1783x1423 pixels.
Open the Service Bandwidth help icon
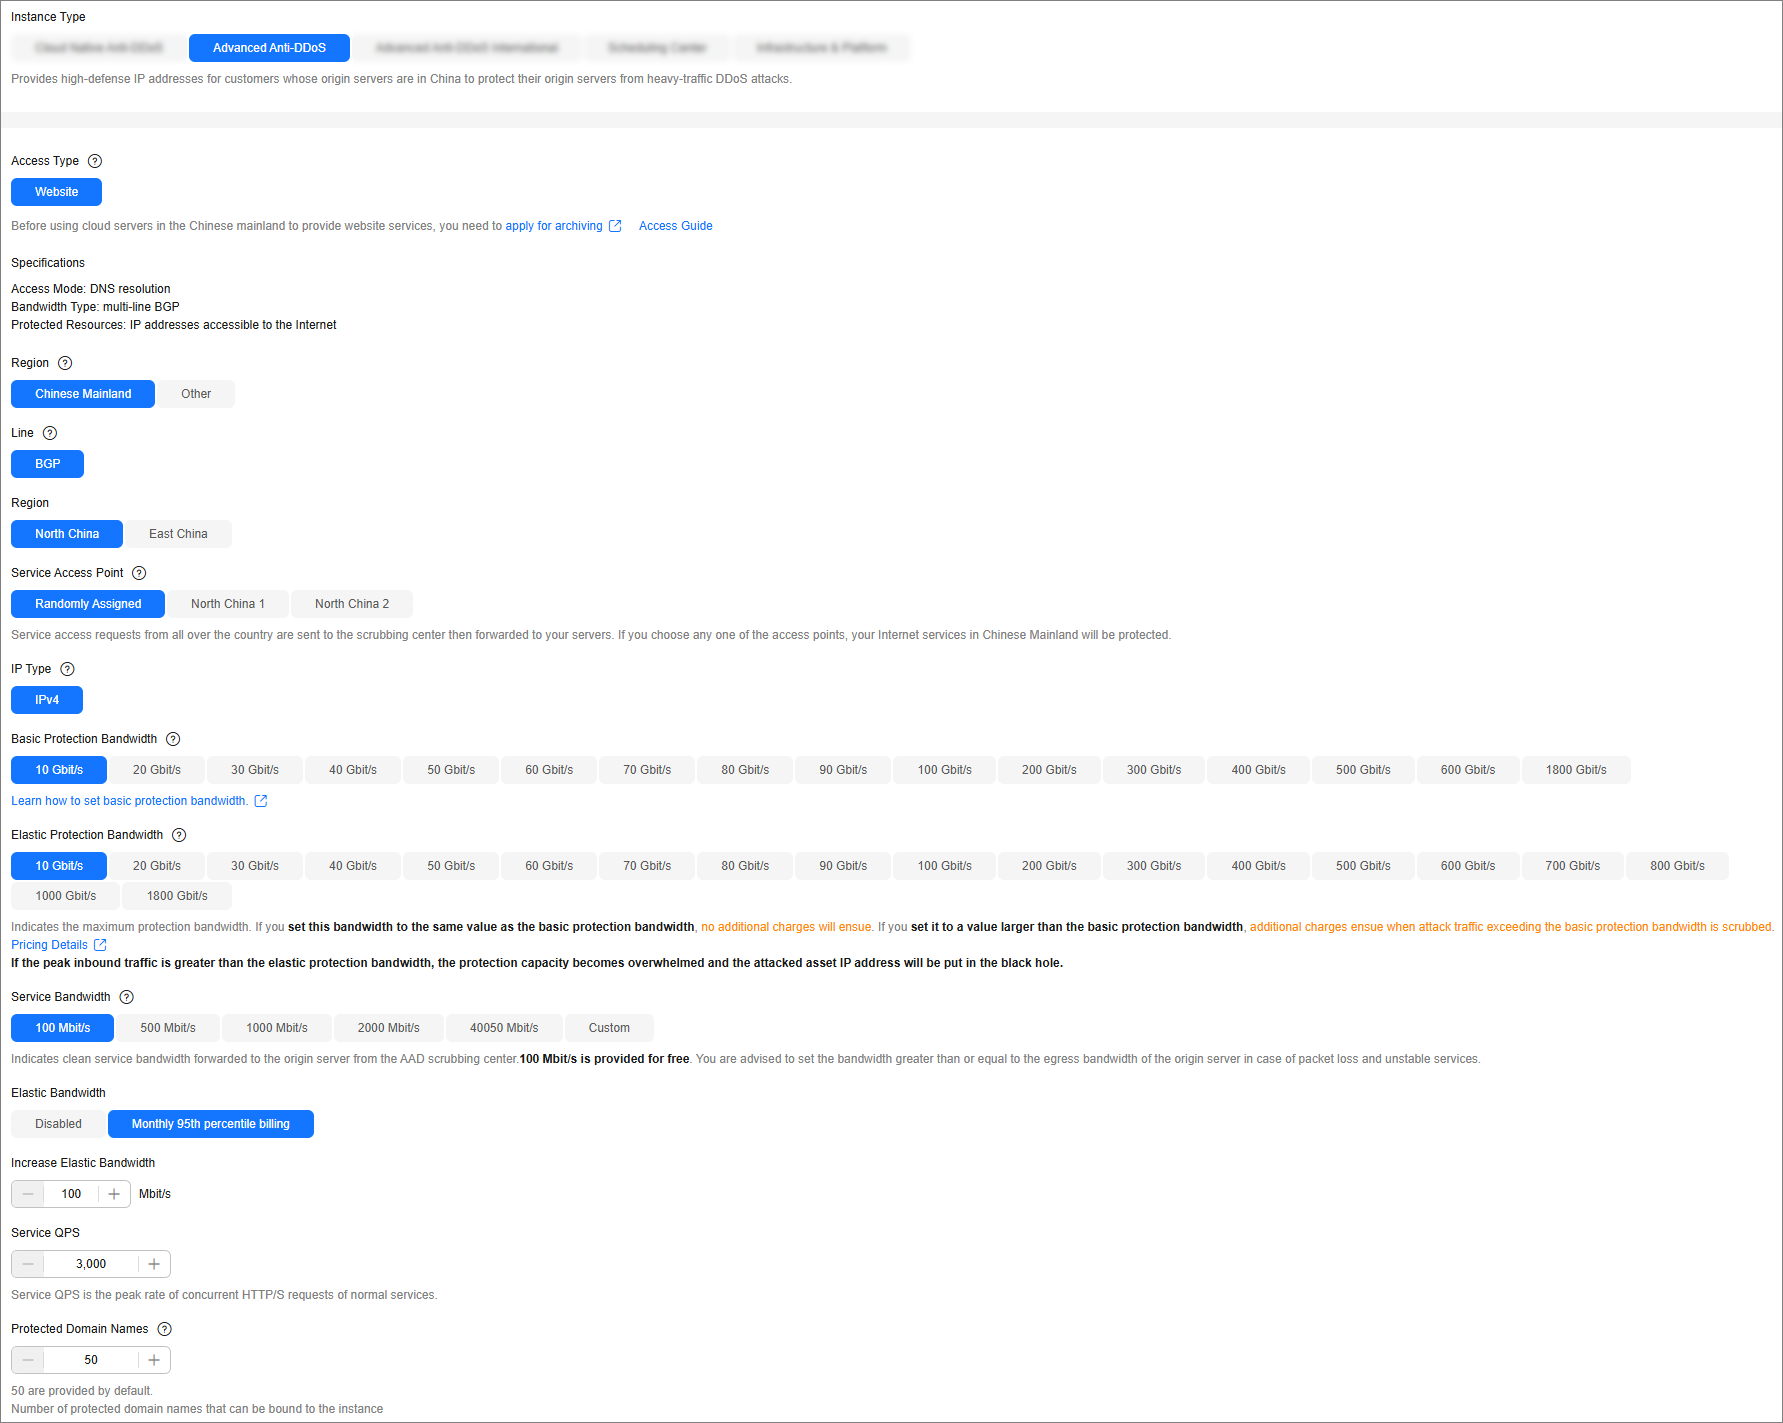126,997
